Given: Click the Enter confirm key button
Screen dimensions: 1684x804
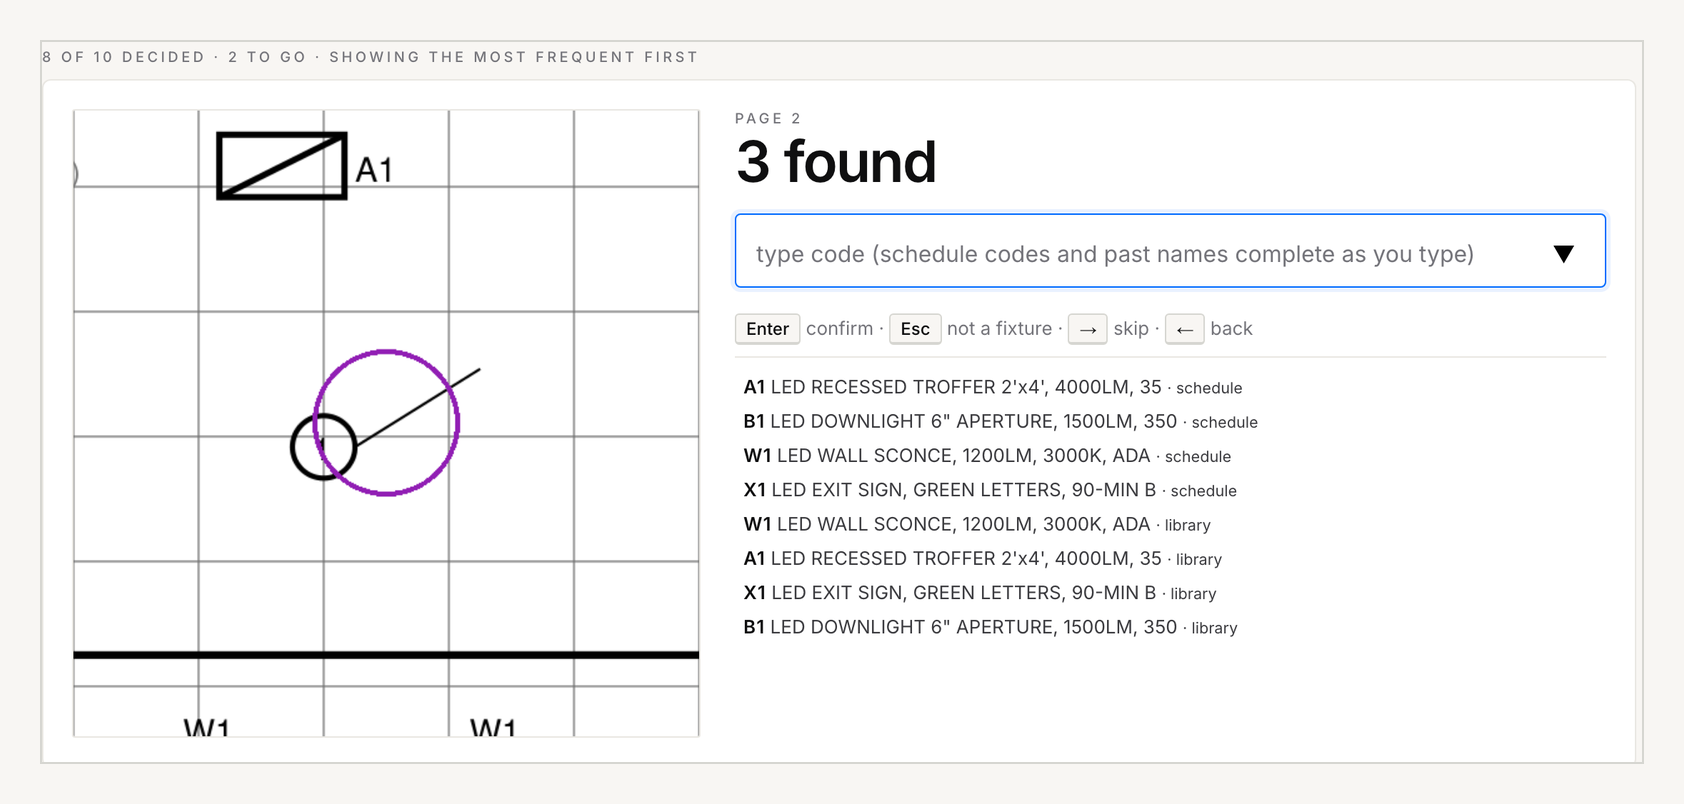Looking at the screenshot, I should [767, 329].
